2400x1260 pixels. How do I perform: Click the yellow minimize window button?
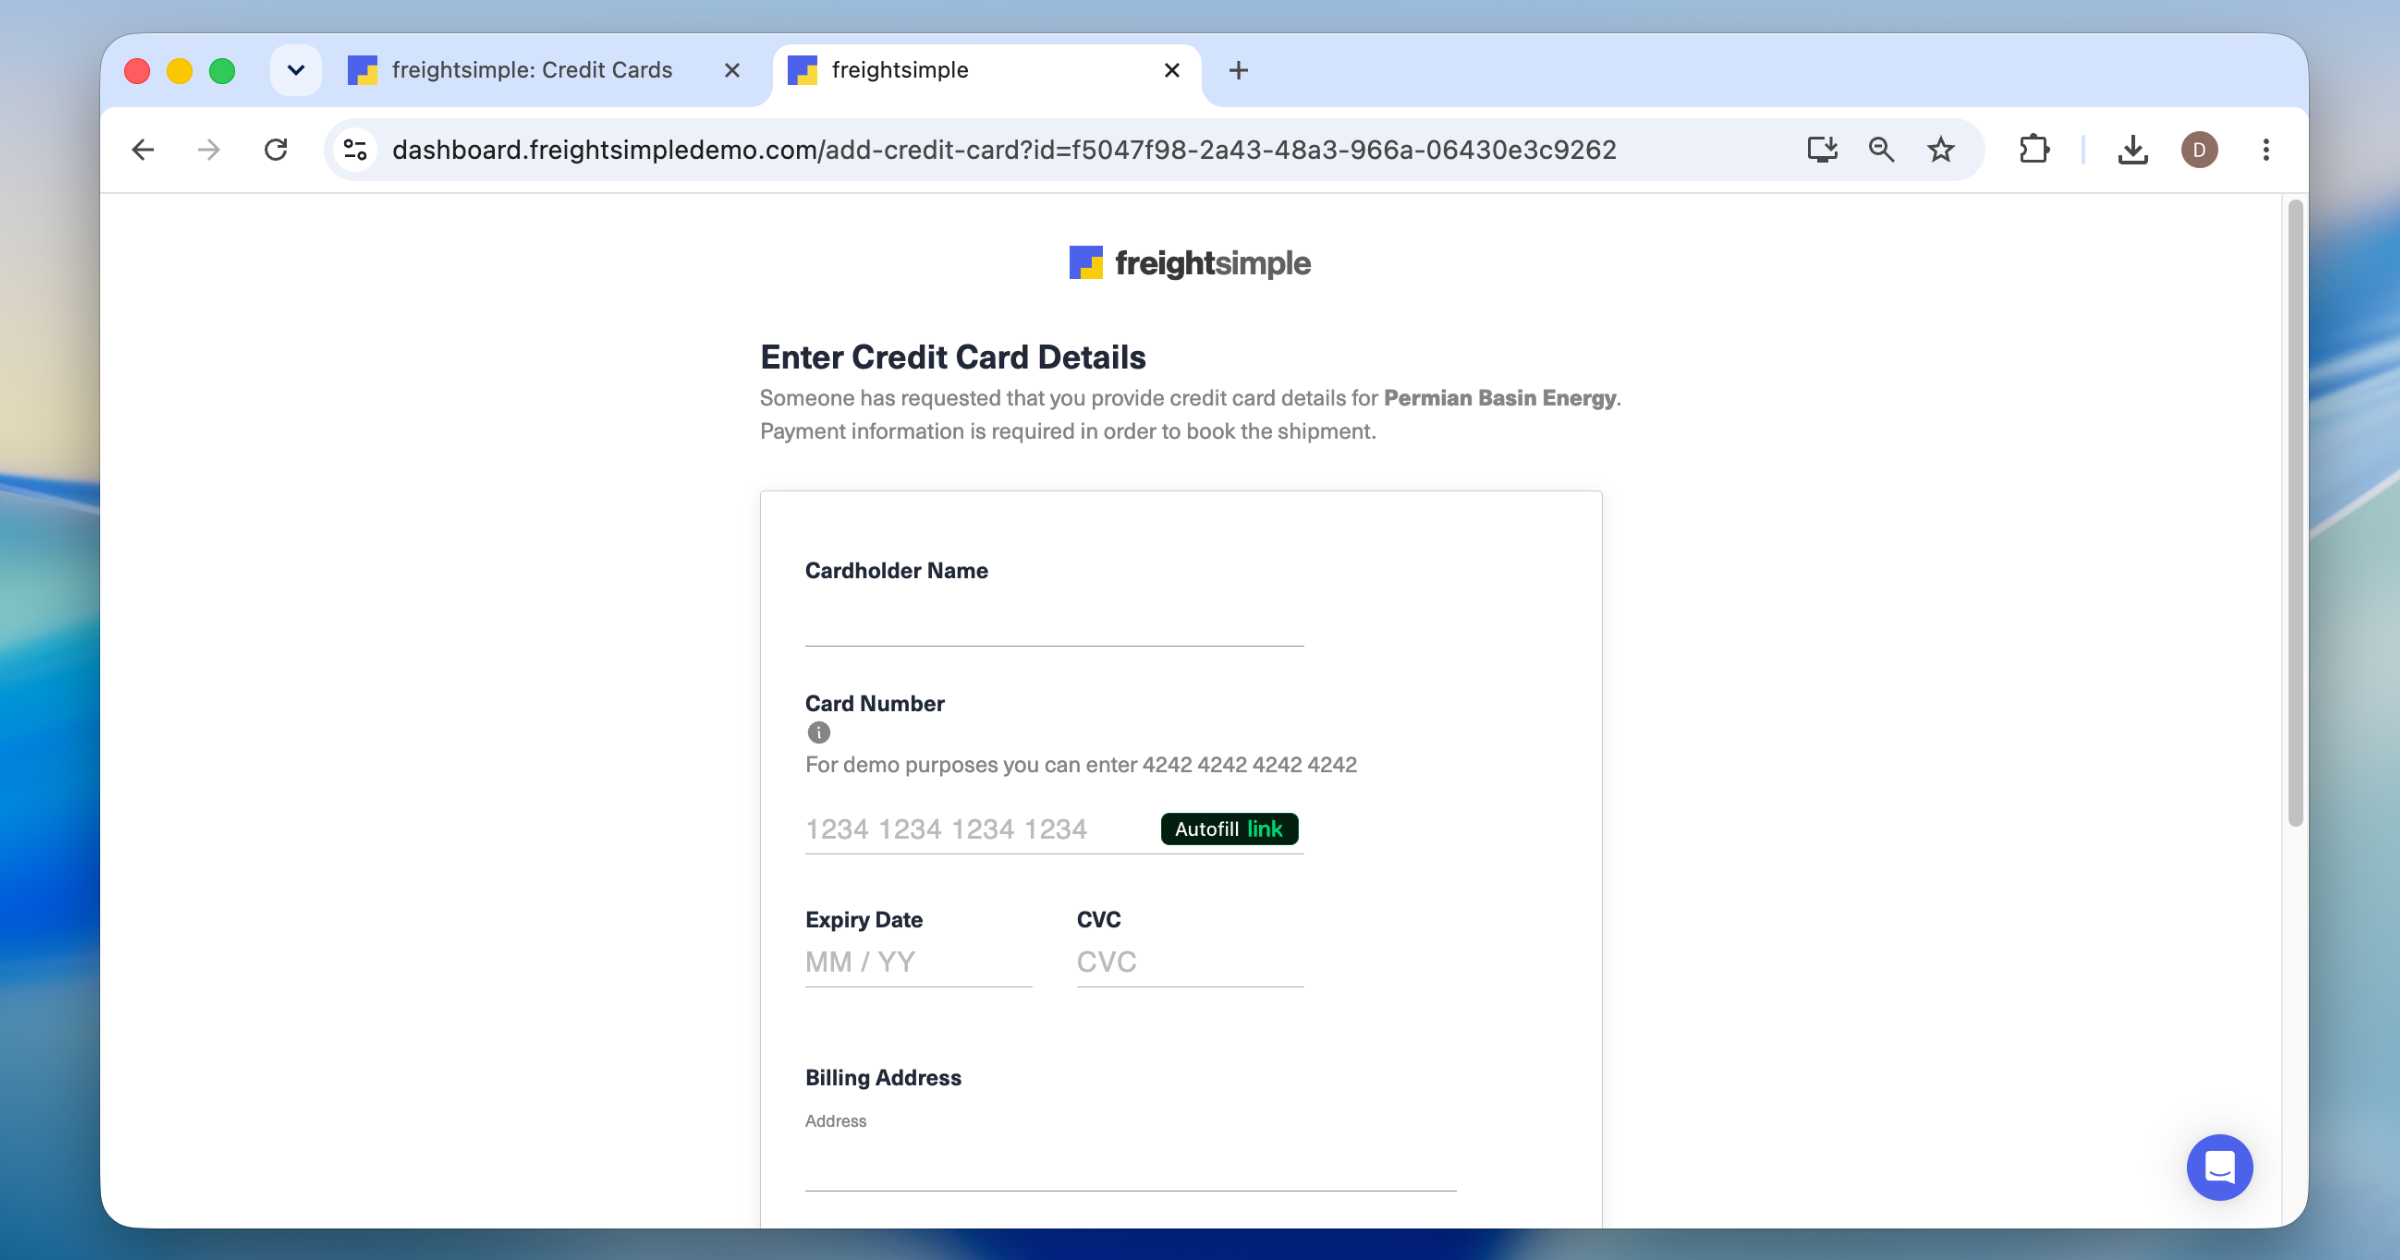pyautogui.click(x=179, y=71)
